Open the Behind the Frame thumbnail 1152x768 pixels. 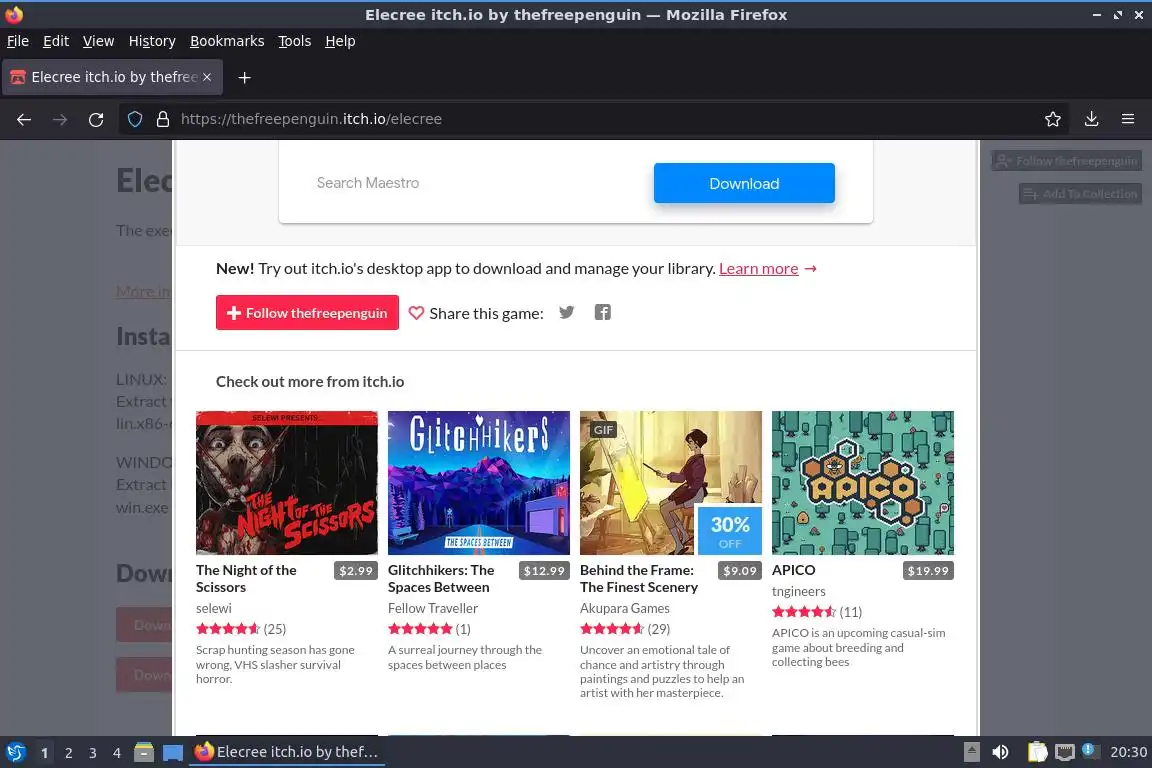click(671, 483)
